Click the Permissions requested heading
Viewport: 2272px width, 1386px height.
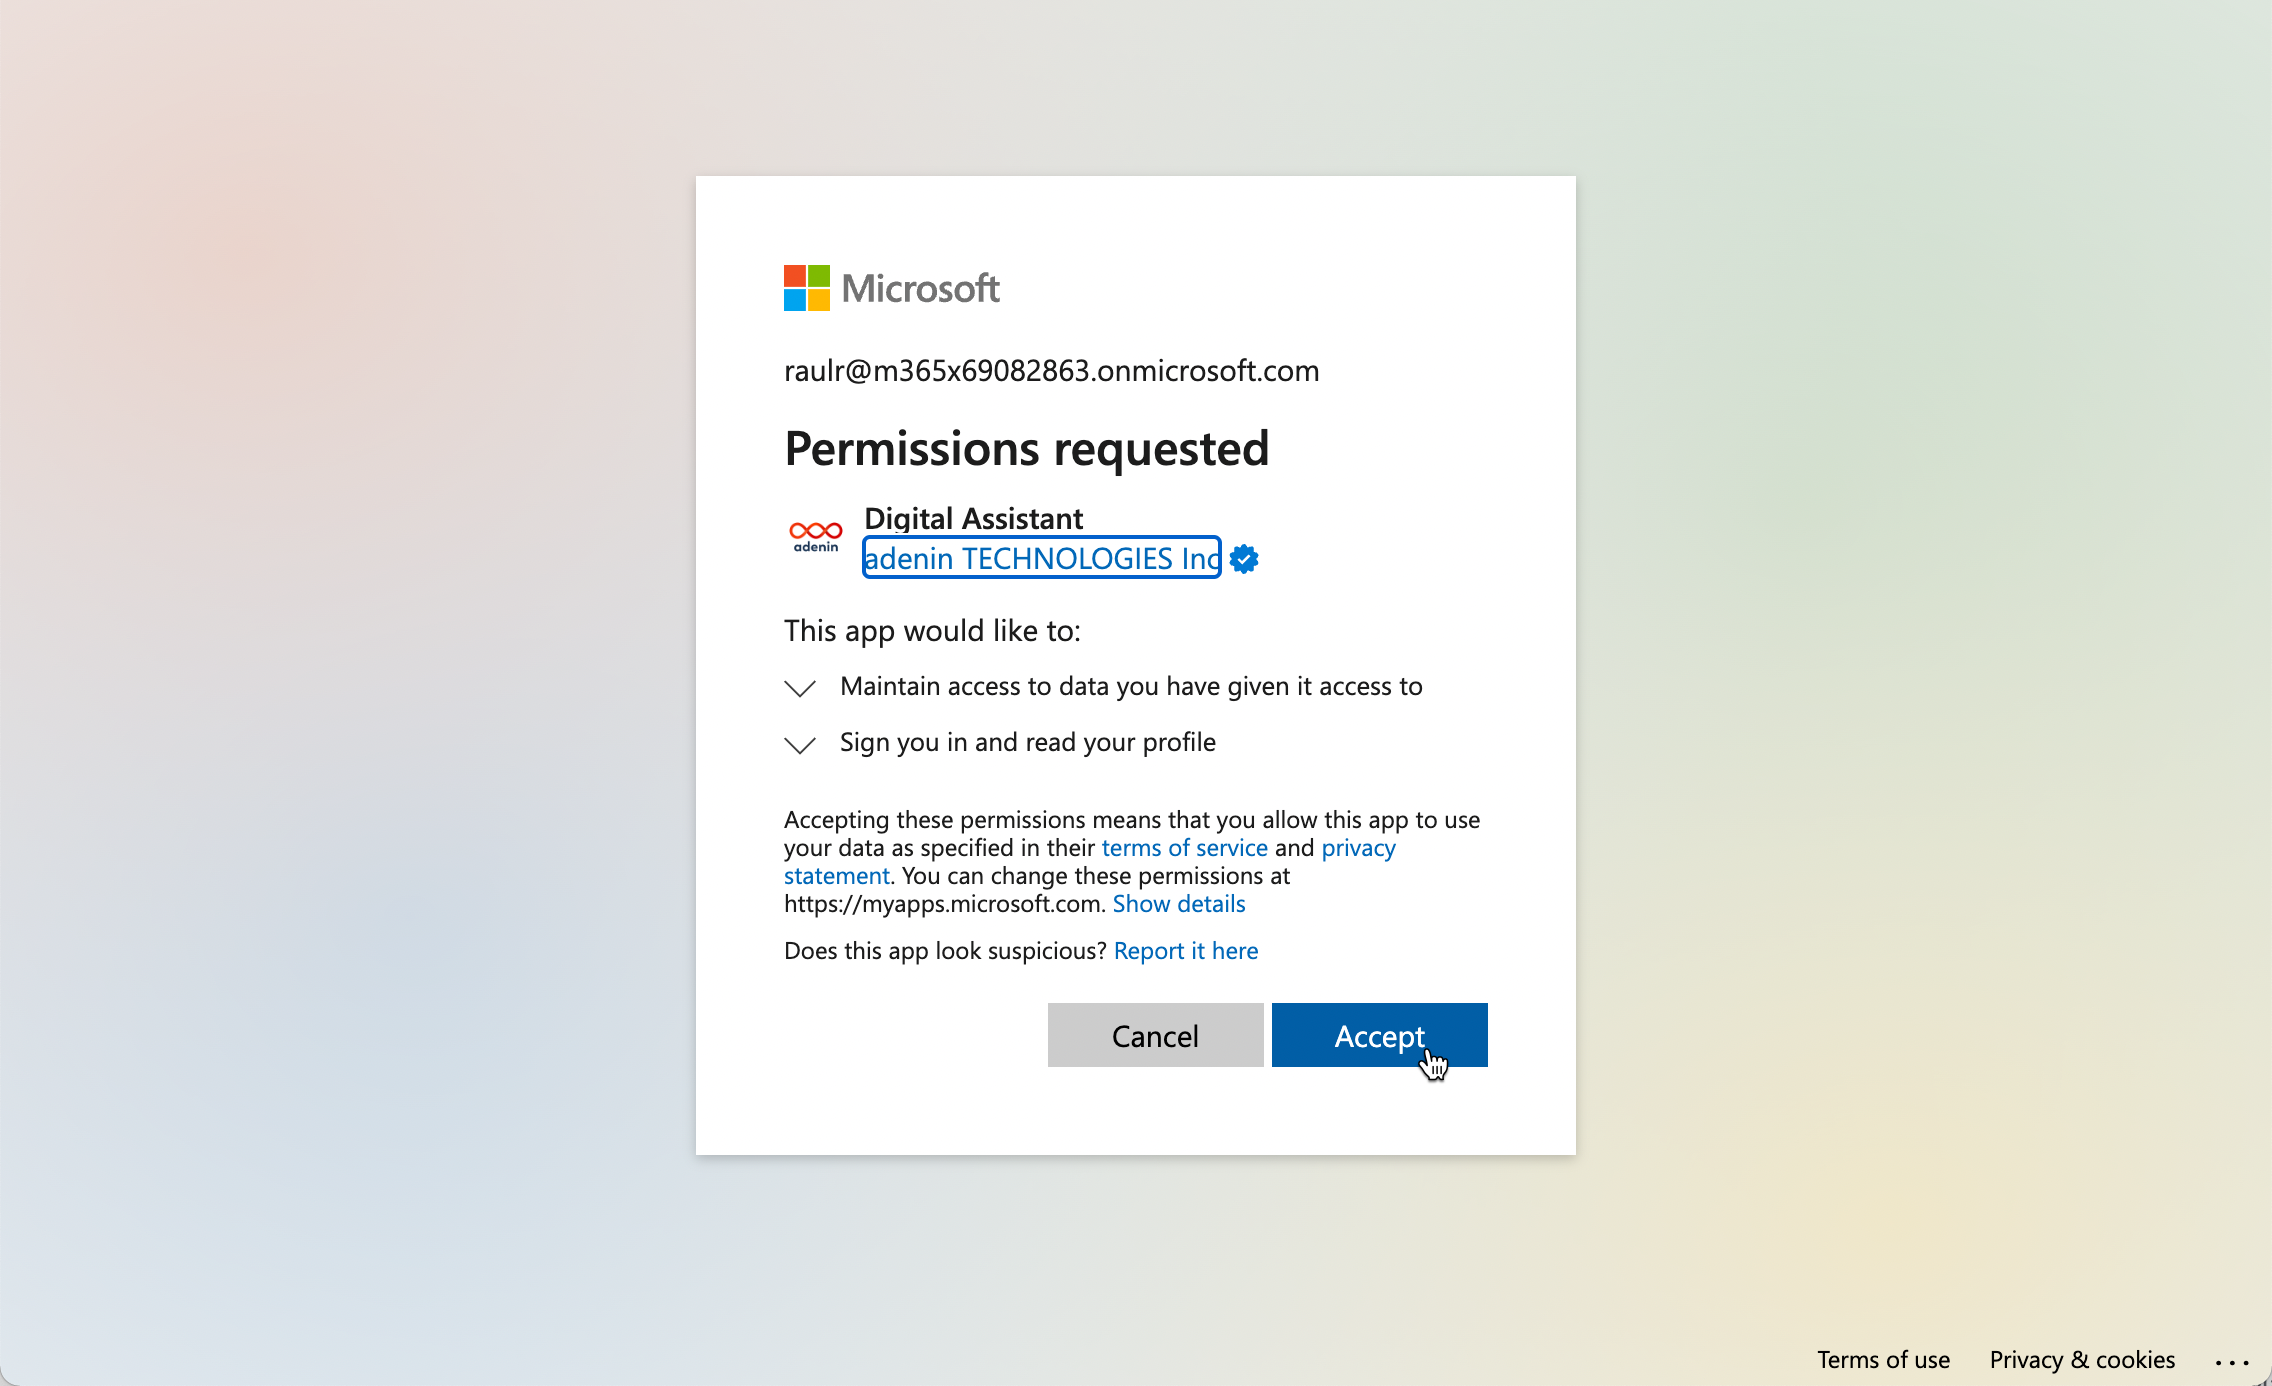1027,448
